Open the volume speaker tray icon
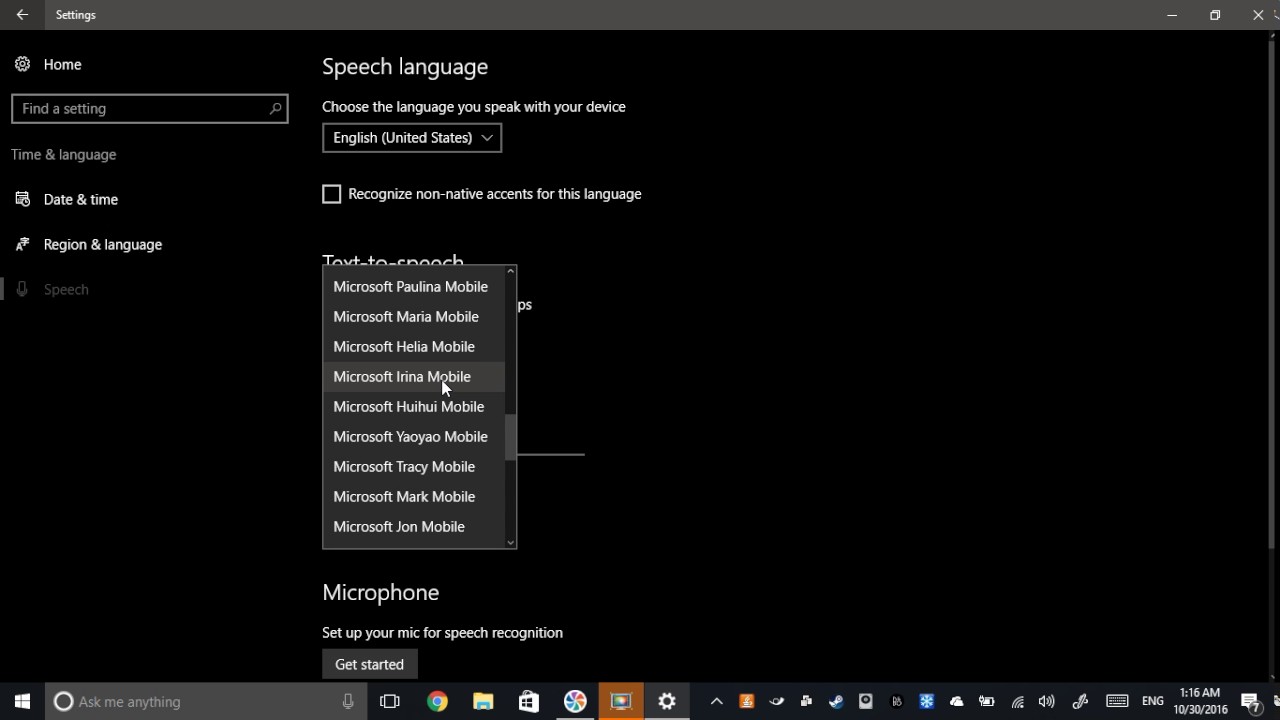The width and height of the screenshot is (1280, 720). click(x=1047, y=702)
